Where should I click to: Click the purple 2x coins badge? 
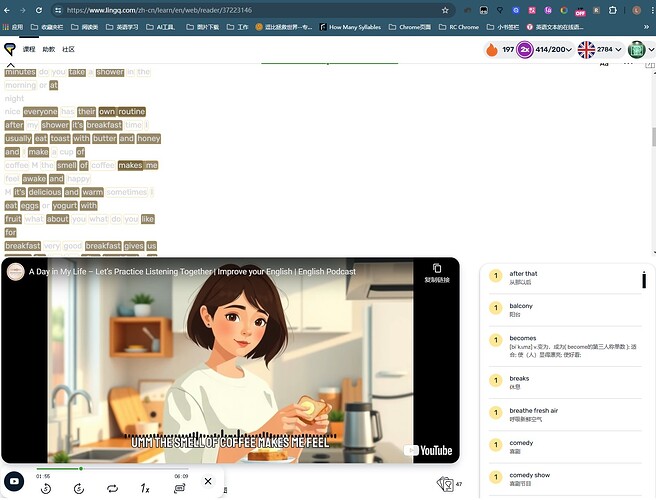click(525, 50)
